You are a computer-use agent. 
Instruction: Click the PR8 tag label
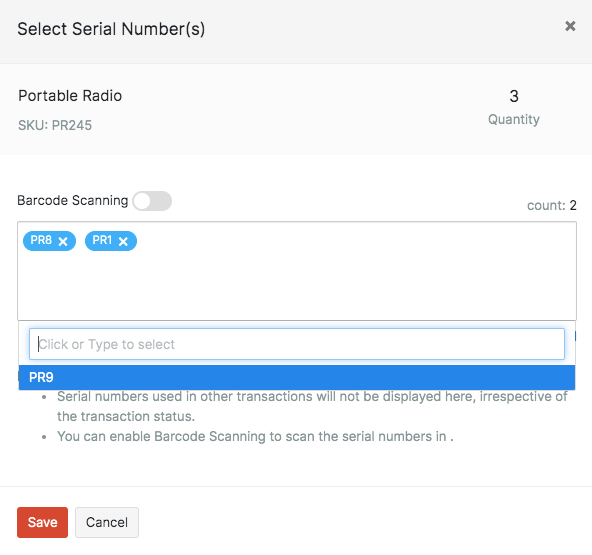point(41,240)
